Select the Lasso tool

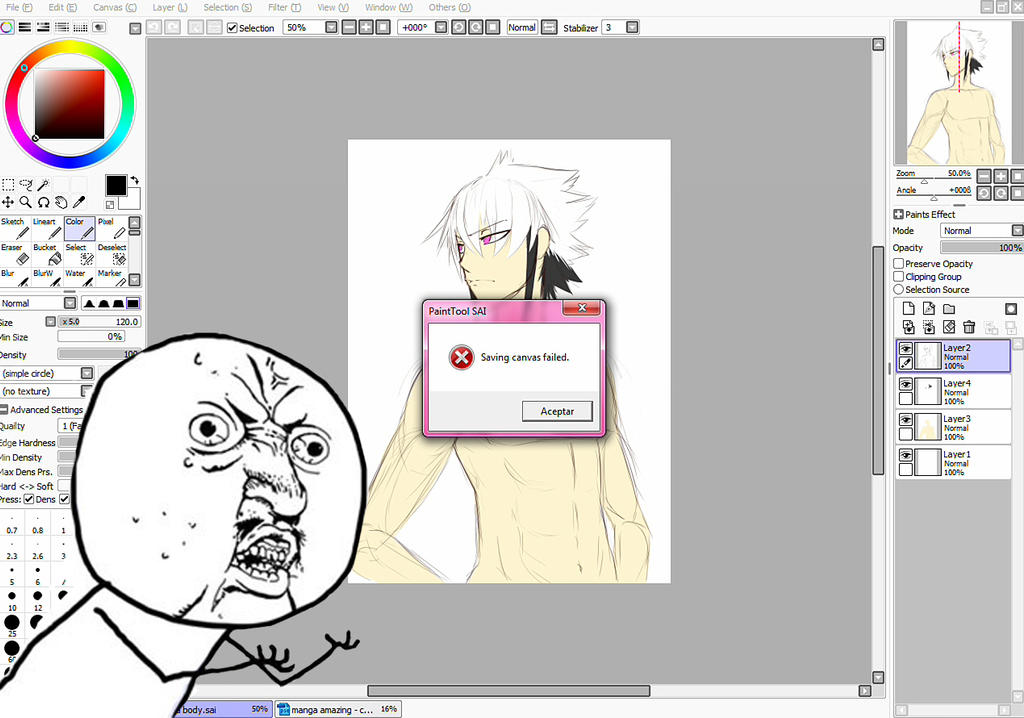[x=26, y=185]
